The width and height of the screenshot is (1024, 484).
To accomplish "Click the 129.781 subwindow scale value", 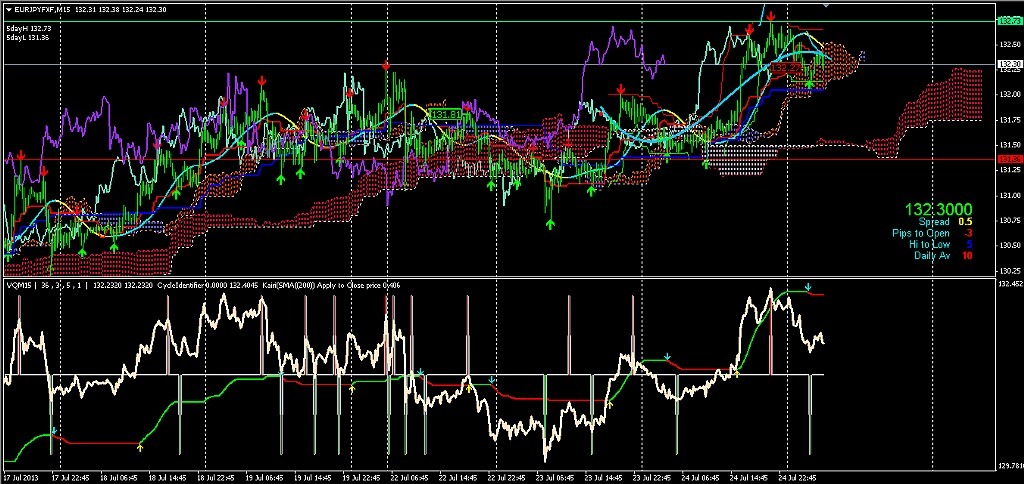I will (1010, 465).
